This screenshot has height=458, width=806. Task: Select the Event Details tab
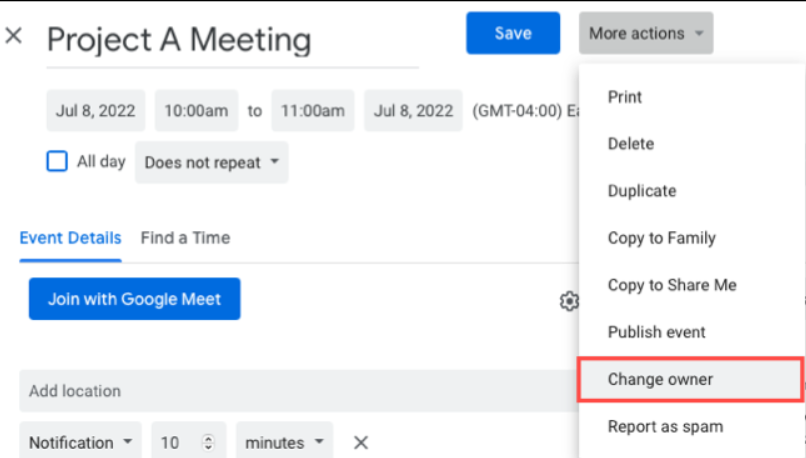coord(70,238)
